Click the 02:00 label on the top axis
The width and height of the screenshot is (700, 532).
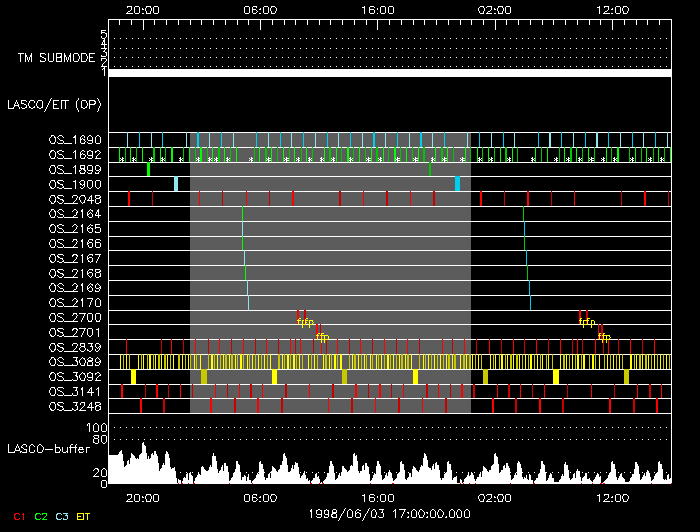pos(495,10)
